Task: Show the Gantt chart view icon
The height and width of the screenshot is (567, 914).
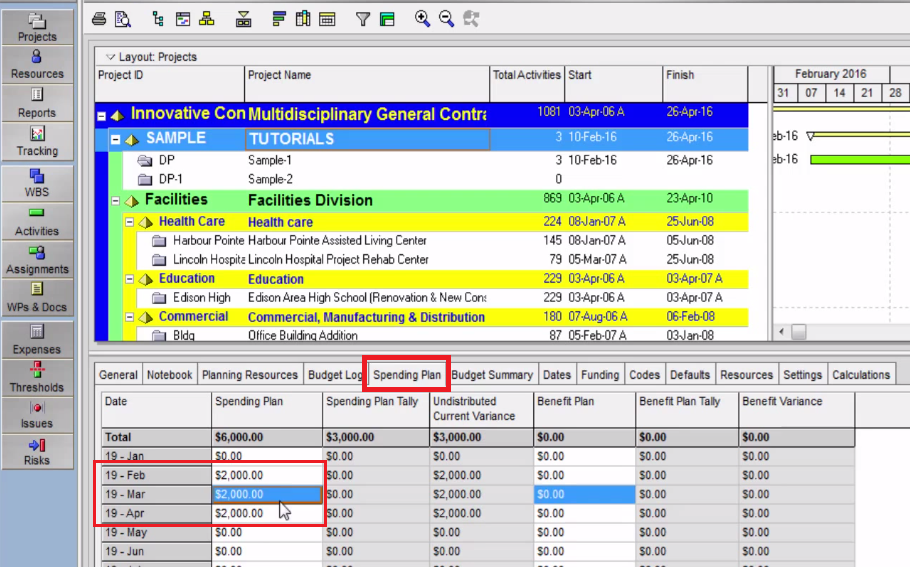Action: [182, 19]
